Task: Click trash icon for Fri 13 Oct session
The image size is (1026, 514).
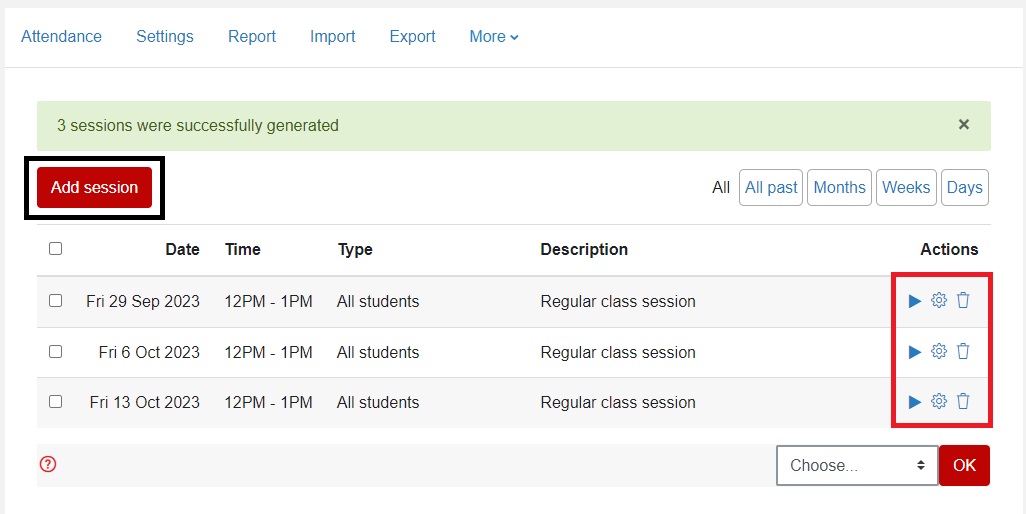Action: pyautogui.click(x=963, y=401)
